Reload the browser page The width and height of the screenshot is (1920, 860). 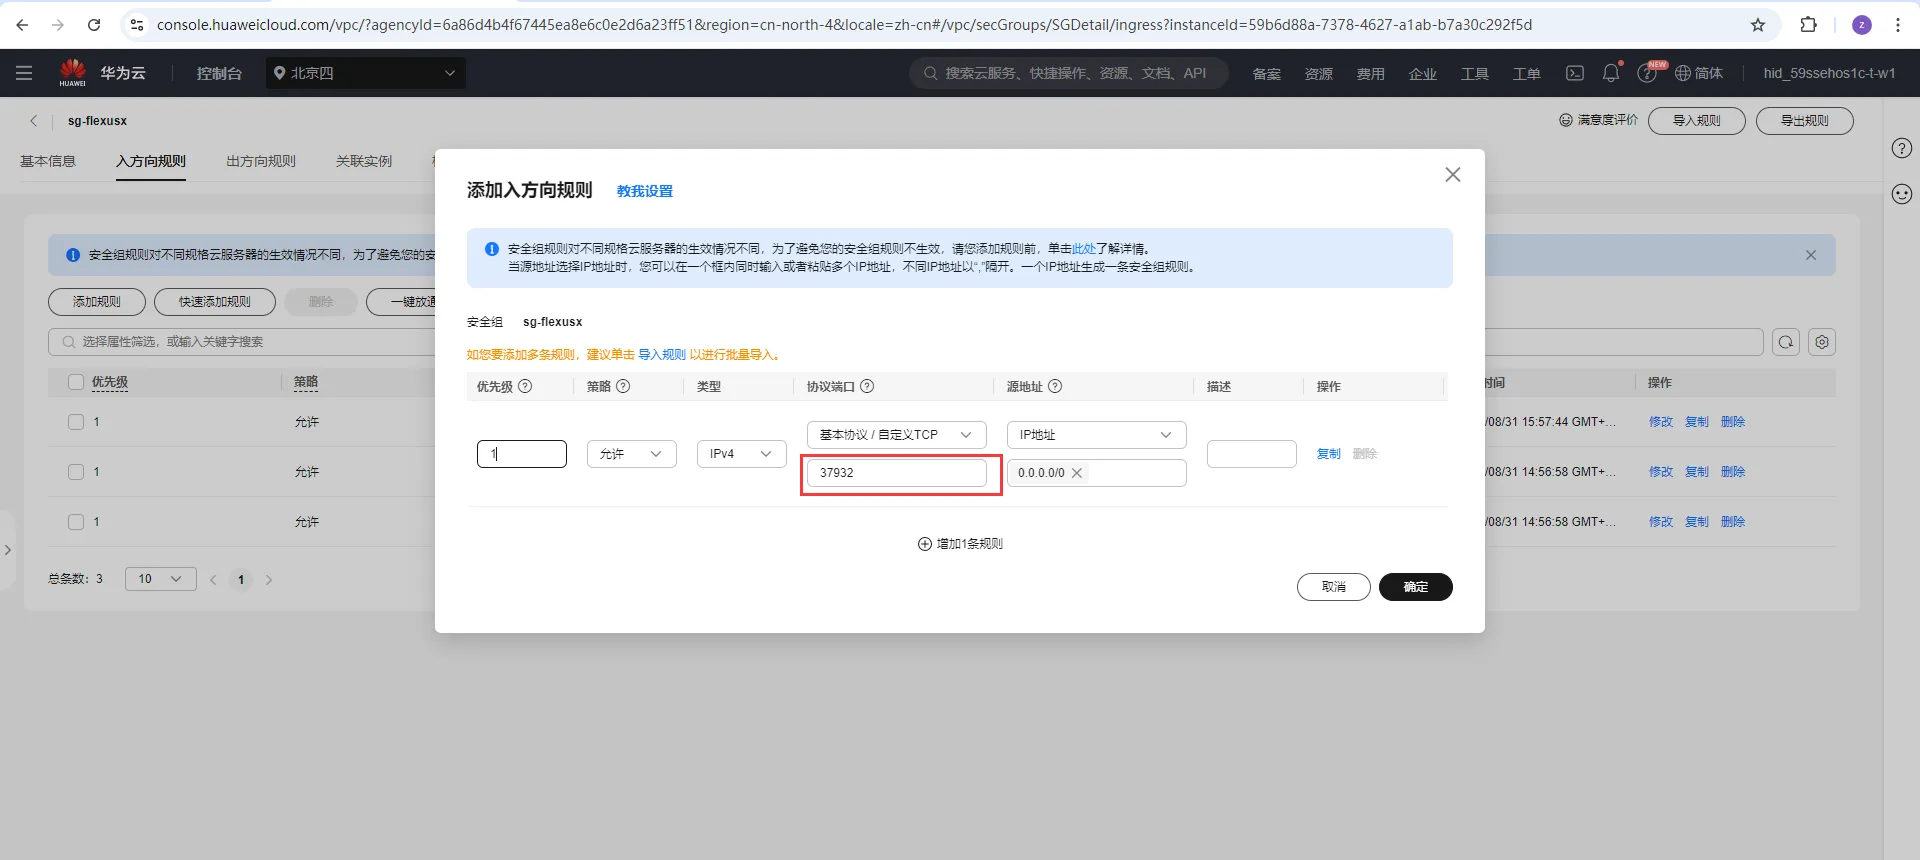(94, 25)
